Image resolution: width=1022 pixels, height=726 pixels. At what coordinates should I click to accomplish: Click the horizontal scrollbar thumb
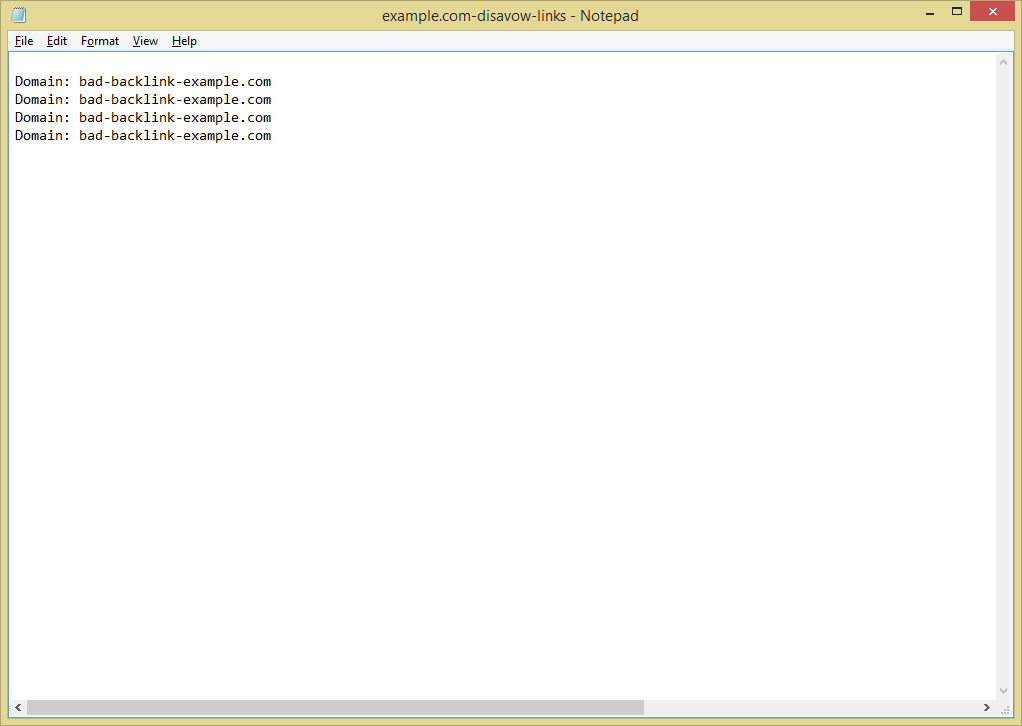335,708
